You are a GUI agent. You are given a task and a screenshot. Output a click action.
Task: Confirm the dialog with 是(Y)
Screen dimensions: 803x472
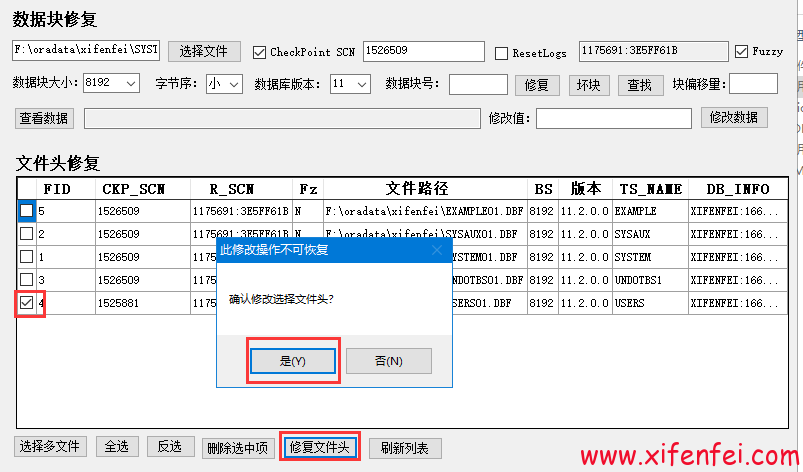[x=293, y=361]
